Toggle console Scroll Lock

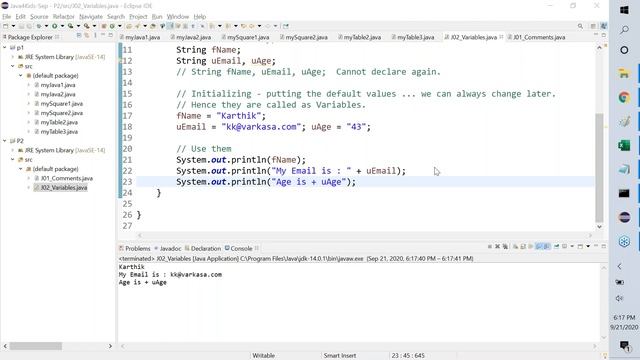click(x=523, y=247)
